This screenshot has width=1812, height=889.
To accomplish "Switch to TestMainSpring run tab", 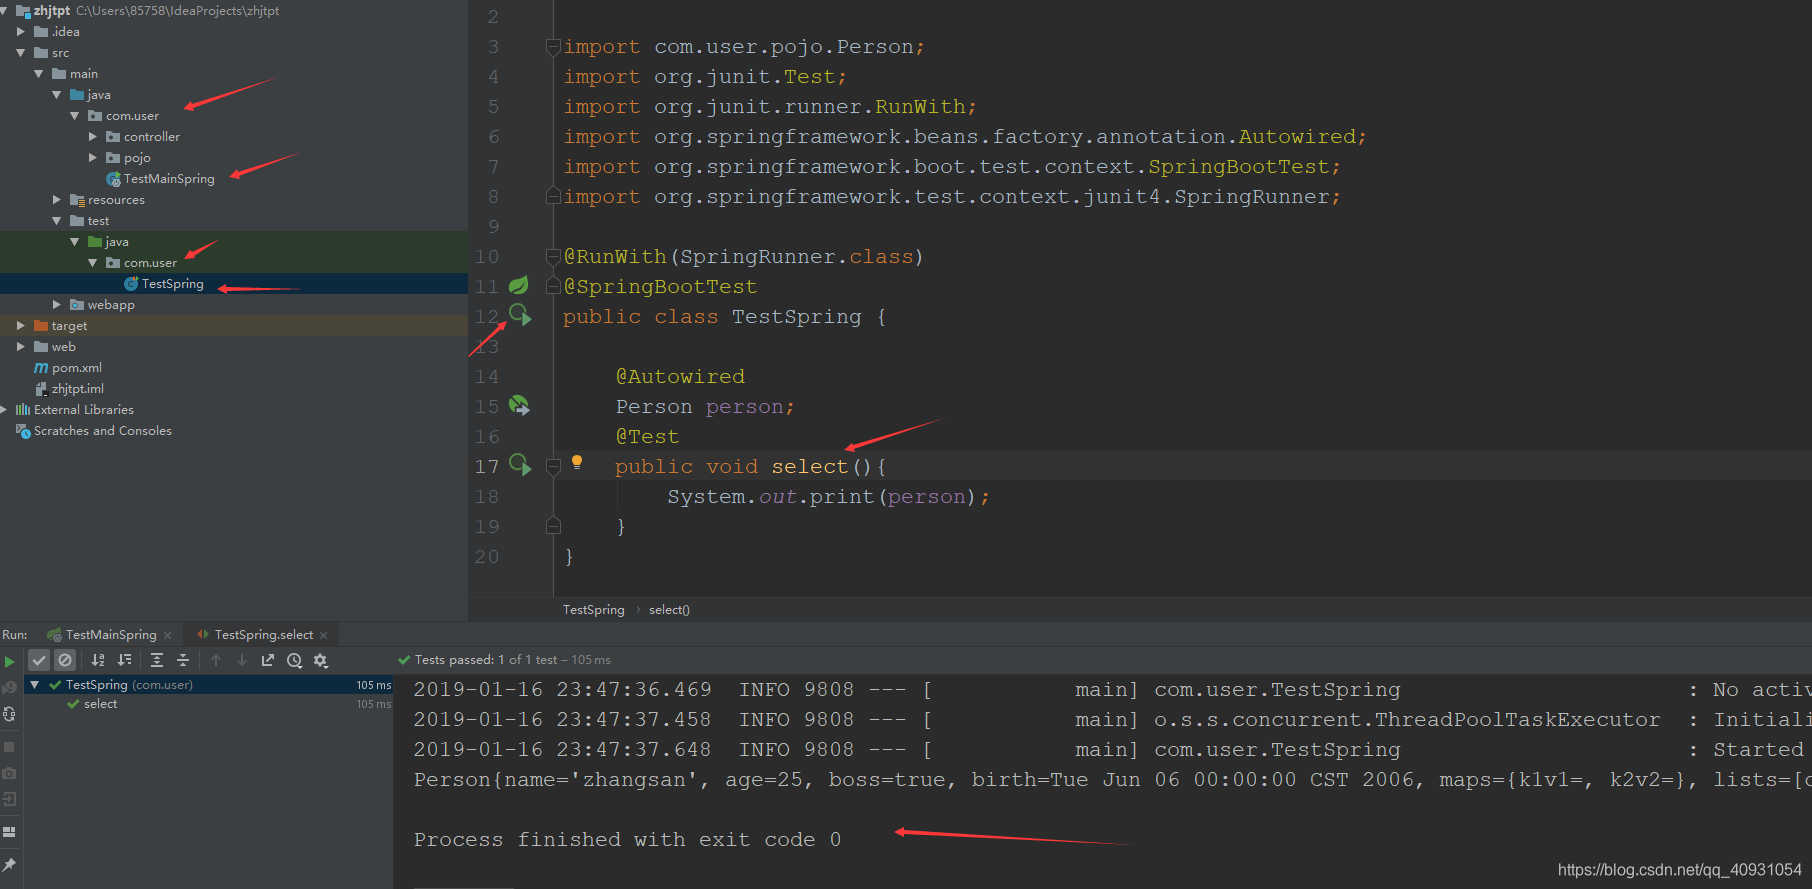I will (110, 635).
